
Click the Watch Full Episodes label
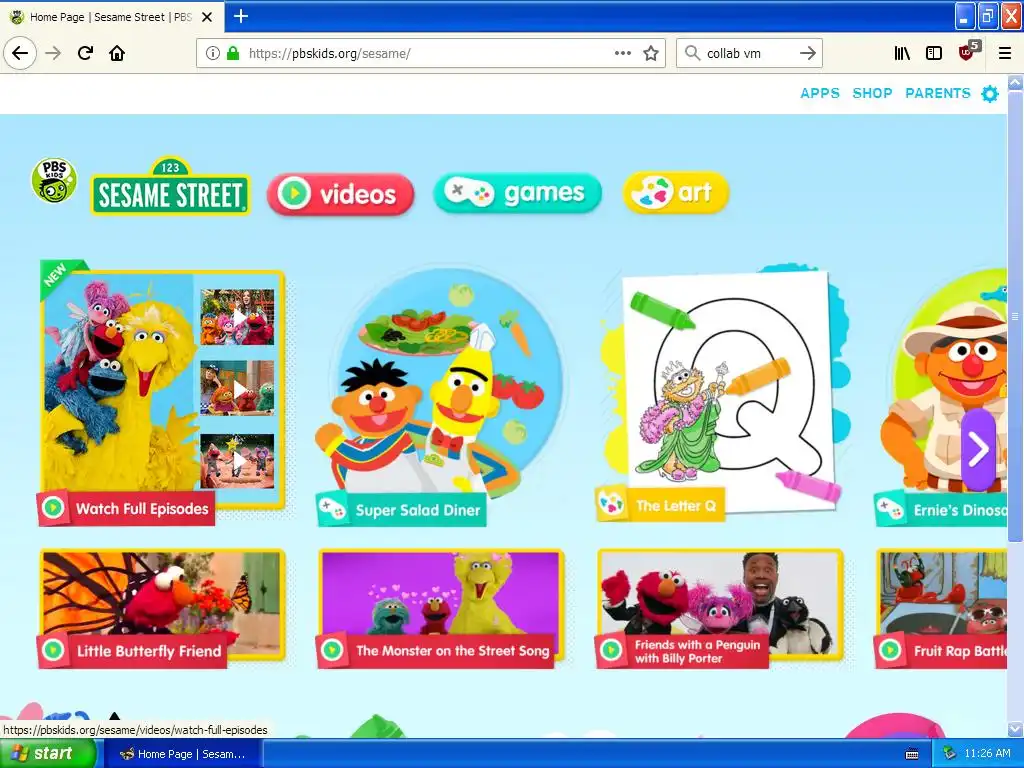(142, 509)
